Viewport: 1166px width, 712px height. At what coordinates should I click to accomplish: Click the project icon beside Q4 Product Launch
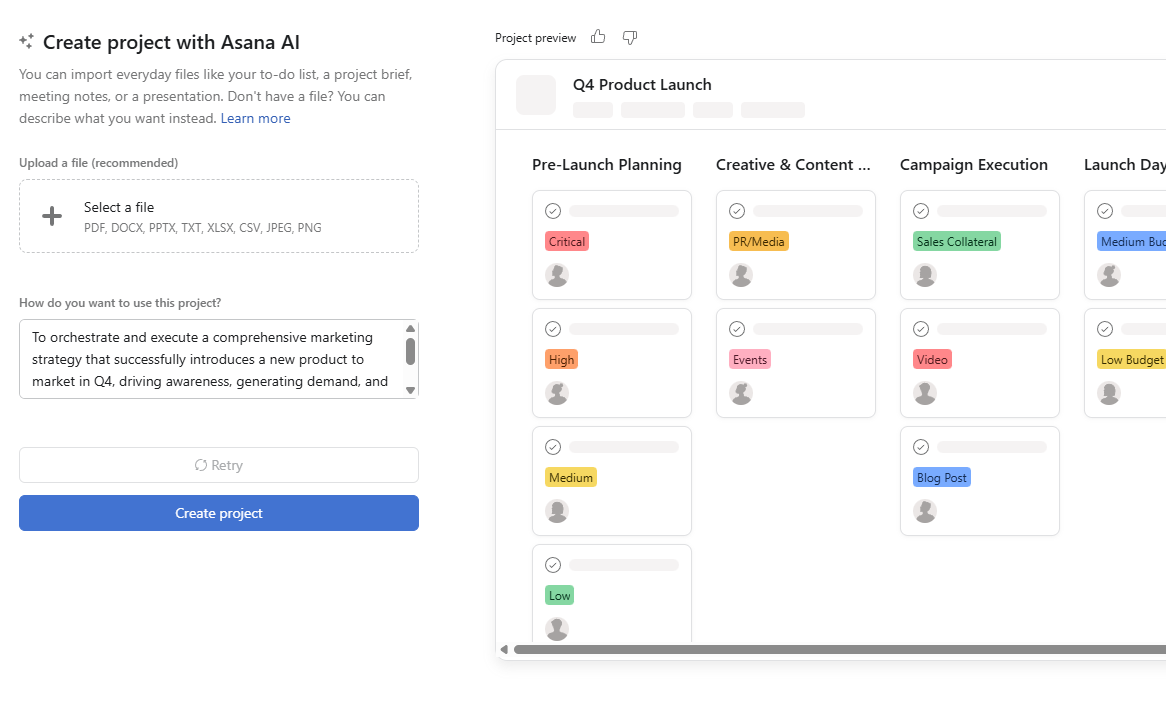coord(536,94)
